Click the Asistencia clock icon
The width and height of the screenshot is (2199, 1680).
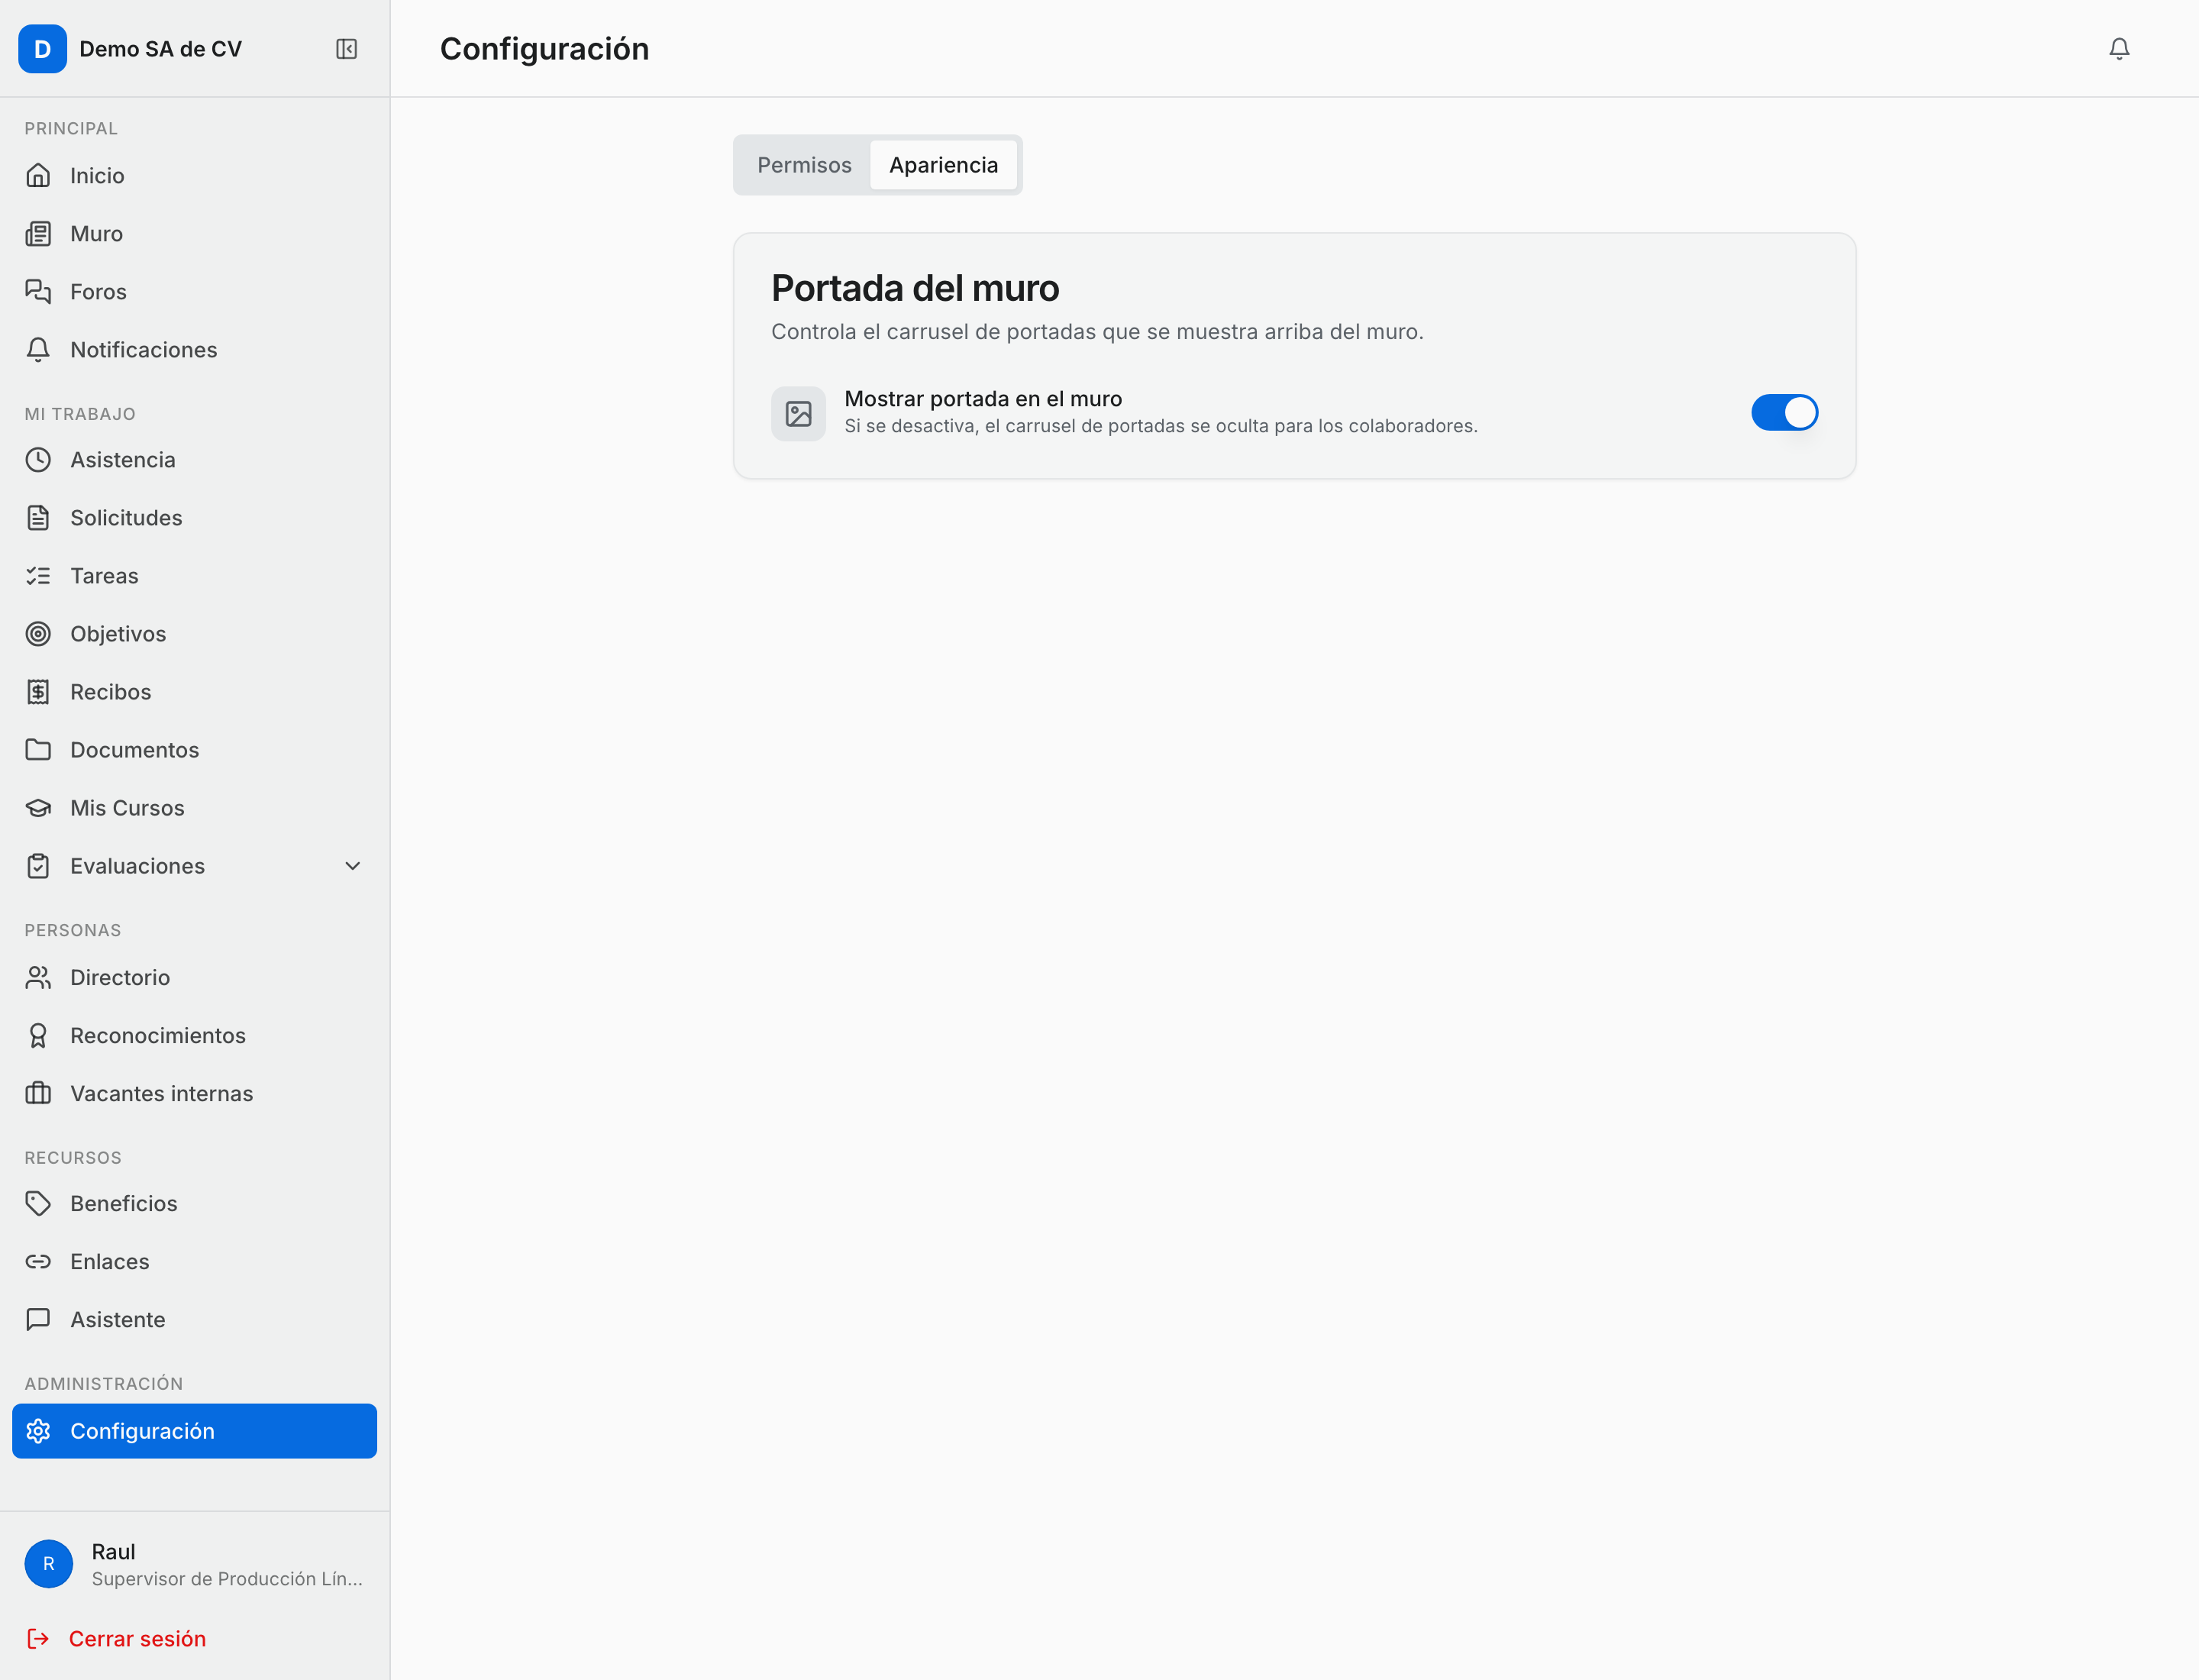[38, 460]
